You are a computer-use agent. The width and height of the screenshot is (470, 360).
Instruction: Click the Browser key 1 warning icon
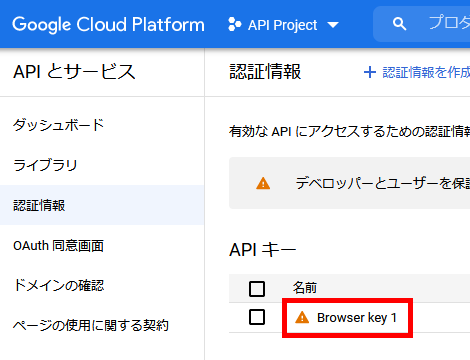click(x=302, y=317)
